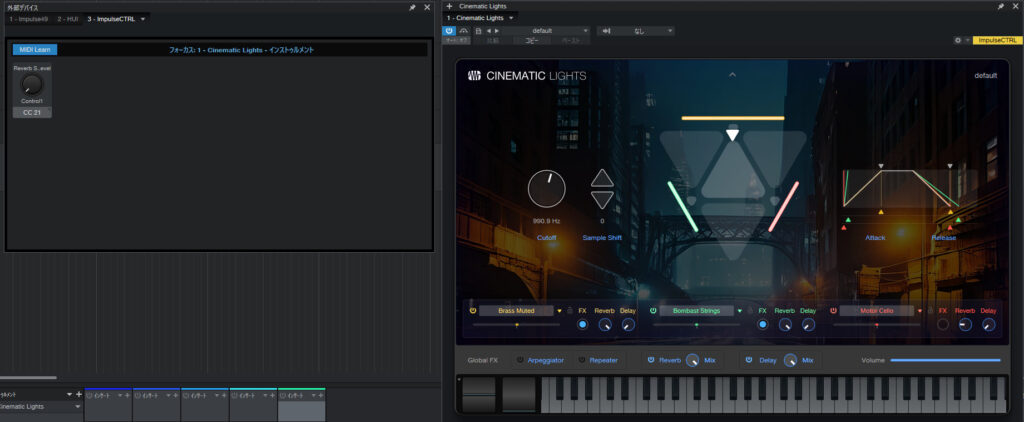Toggle the Global FX Arpeggiator power icon
1024x422 pixels.
520,360
